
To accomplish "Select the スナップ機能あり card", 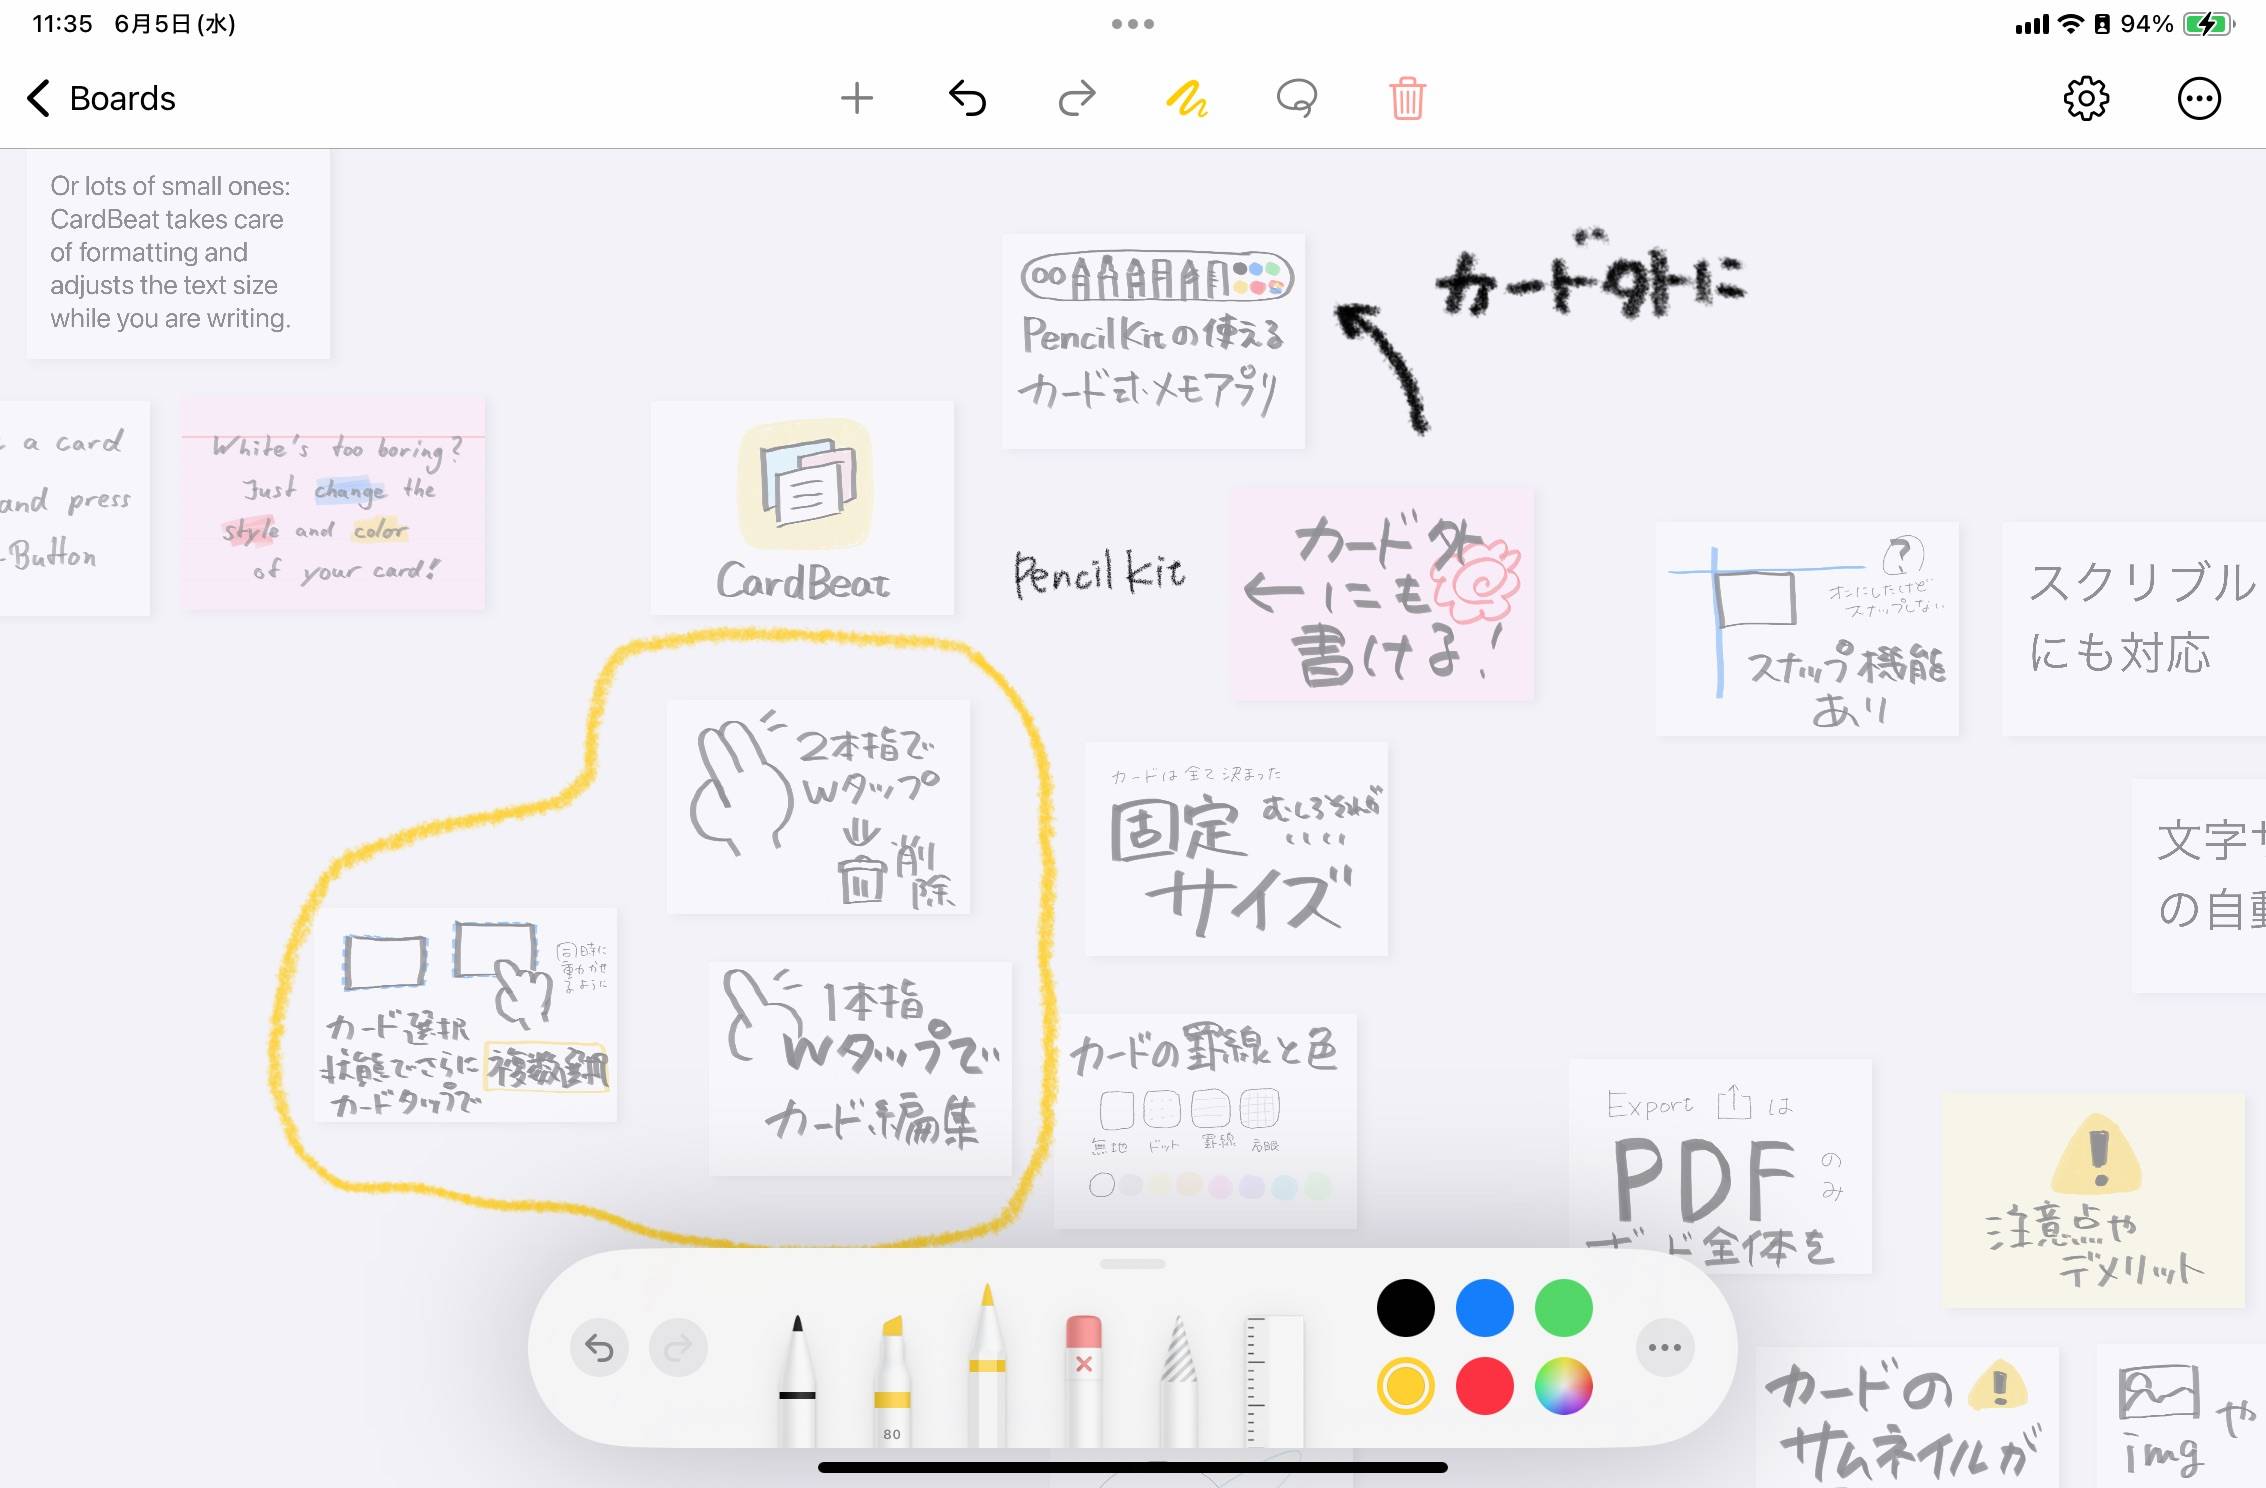I will click(1807, 629).
